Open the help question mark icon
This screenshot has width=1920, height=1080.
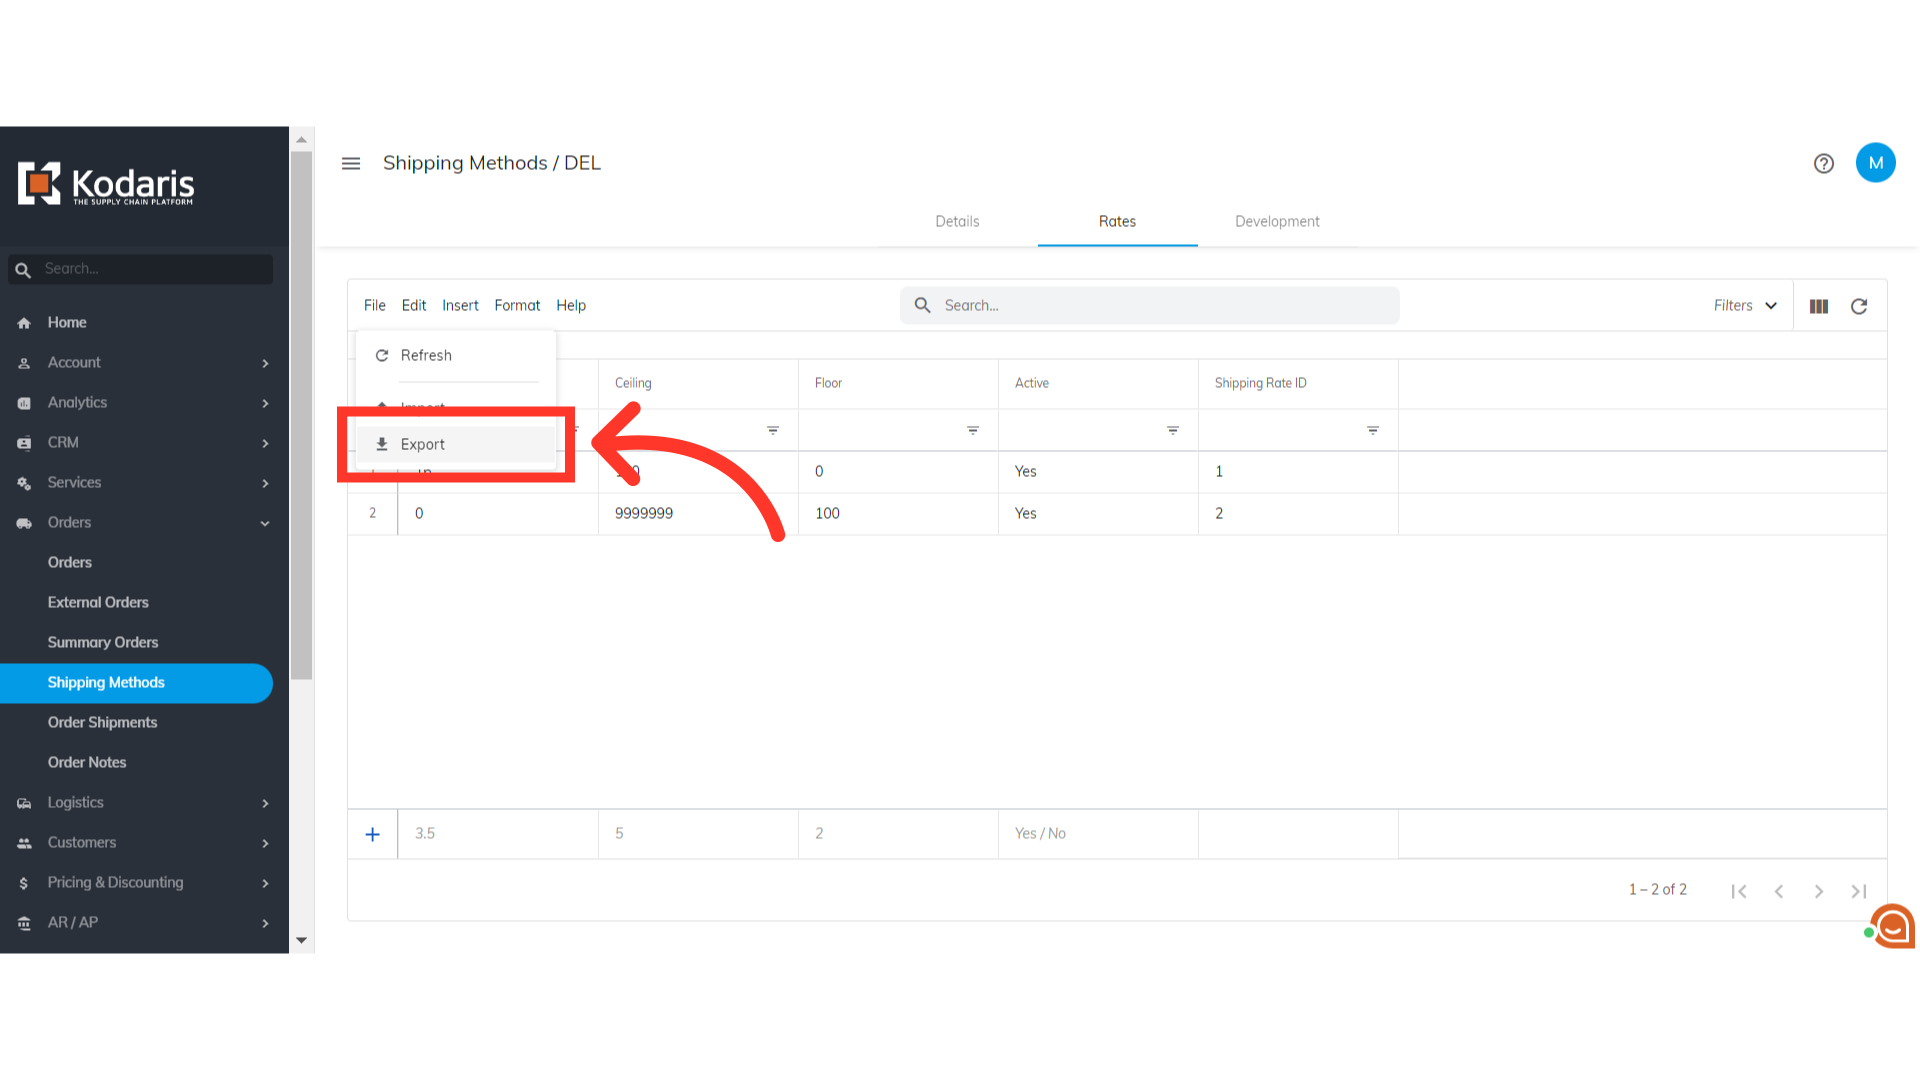tap(1823, 163)
